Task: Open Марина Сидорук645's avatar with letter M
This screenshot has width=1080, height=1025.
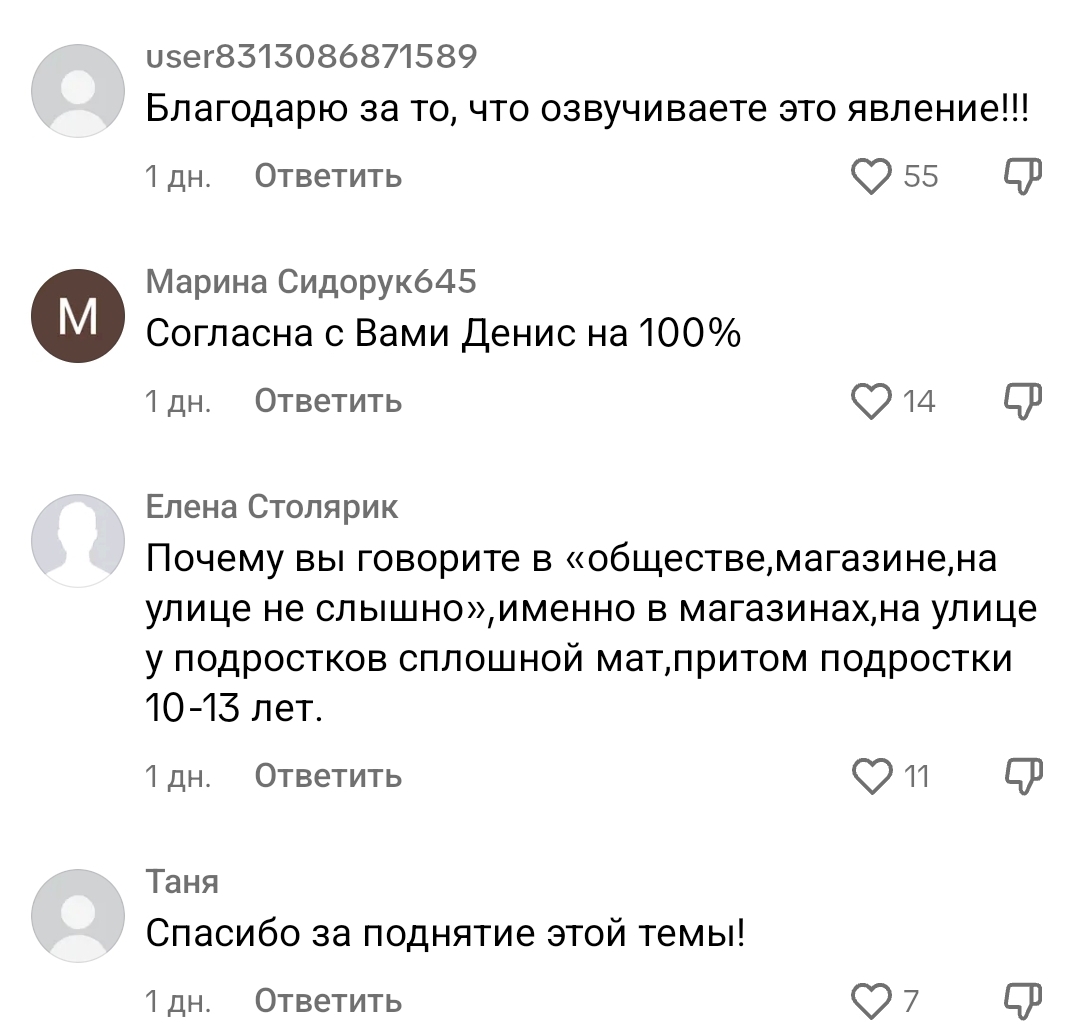Action: coord(78,316)
